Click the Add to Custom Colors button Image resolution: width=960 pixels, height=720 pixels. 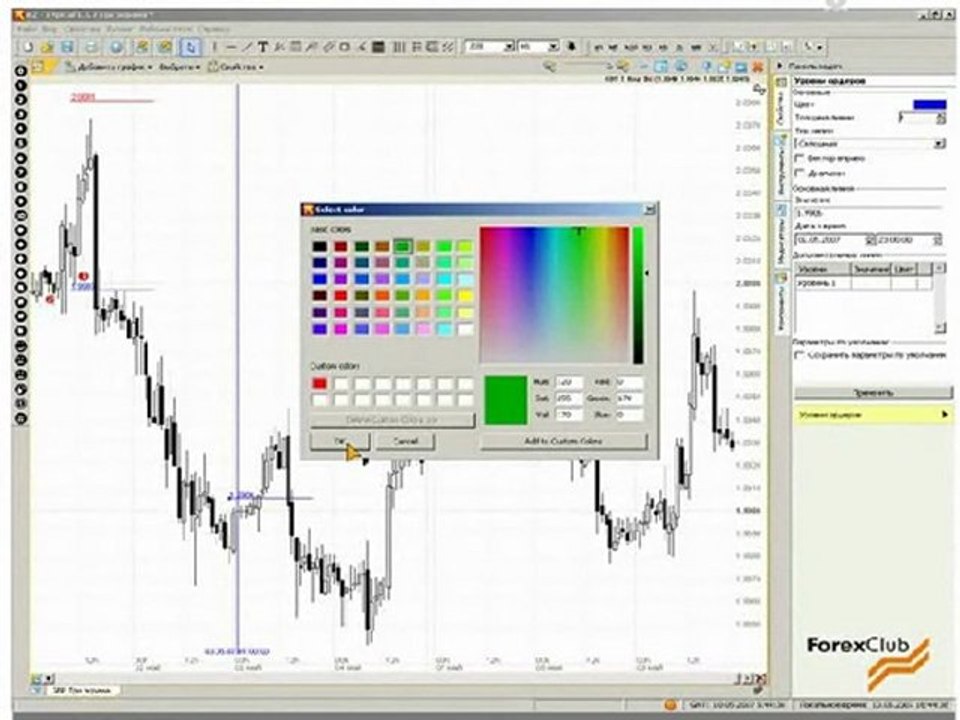(563, 441)
